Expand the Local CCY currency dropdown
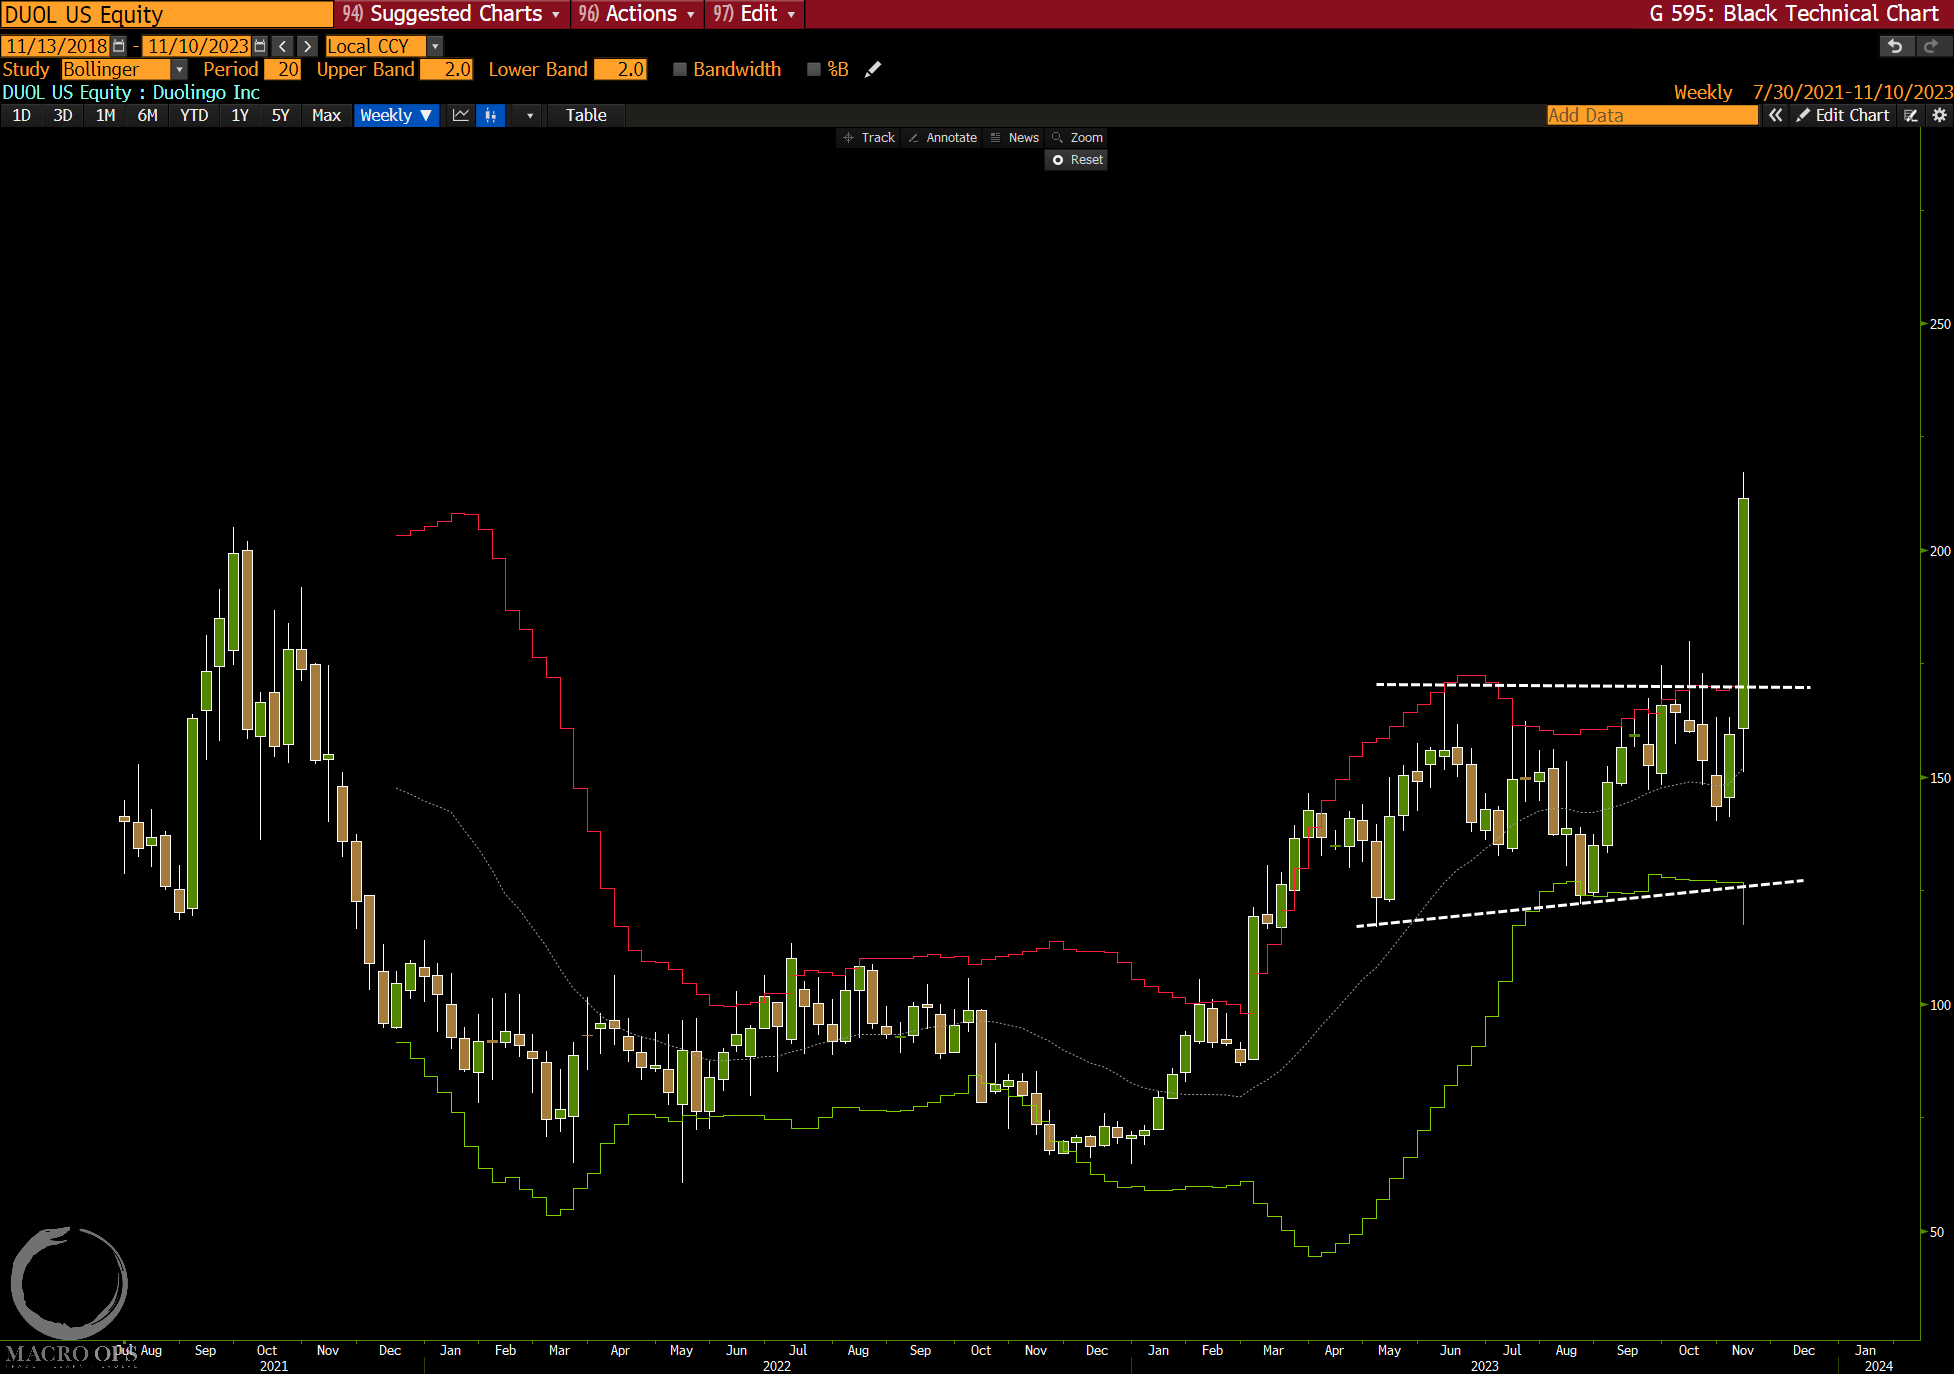The width and height of the screenshot is (1954, 1374). [435, 46]
